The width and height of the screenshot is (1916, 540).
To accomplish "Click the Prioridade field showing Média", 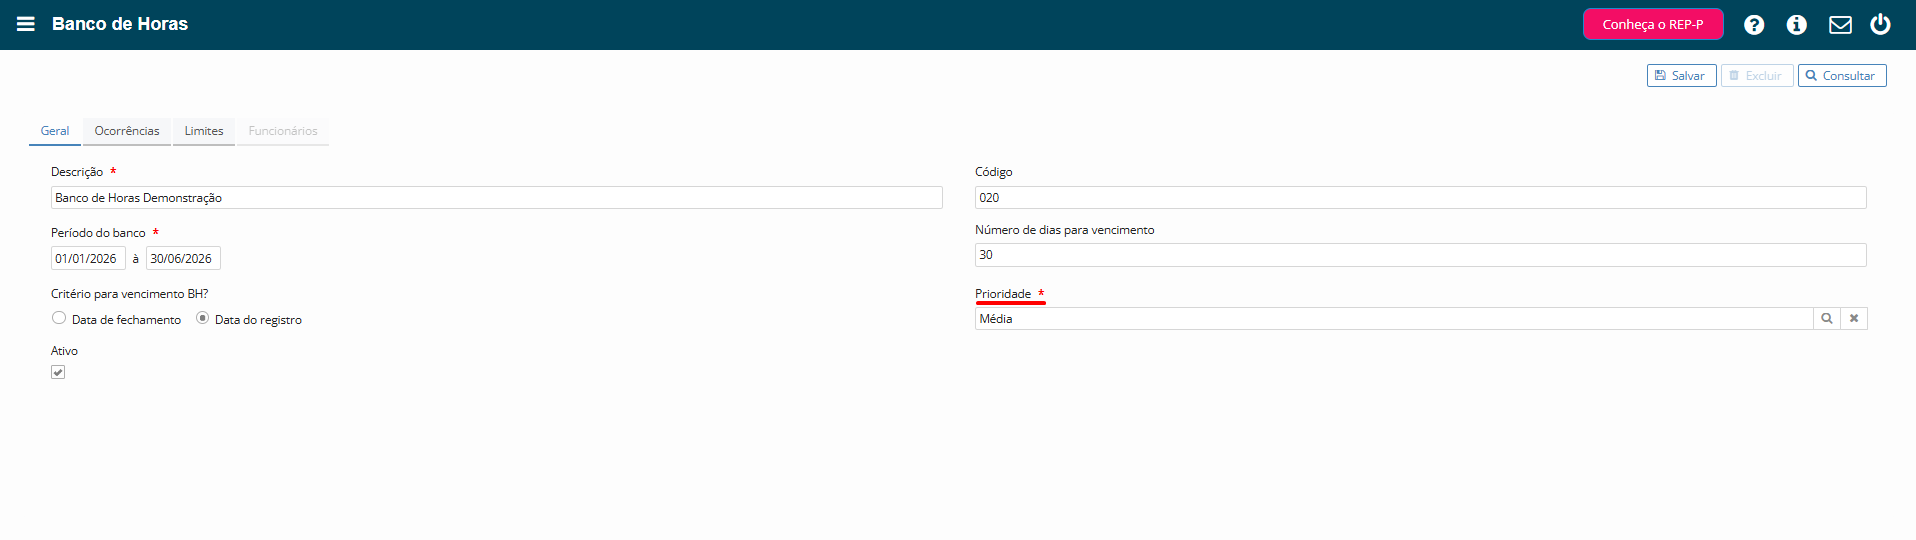I will [x=1394, y=318].
